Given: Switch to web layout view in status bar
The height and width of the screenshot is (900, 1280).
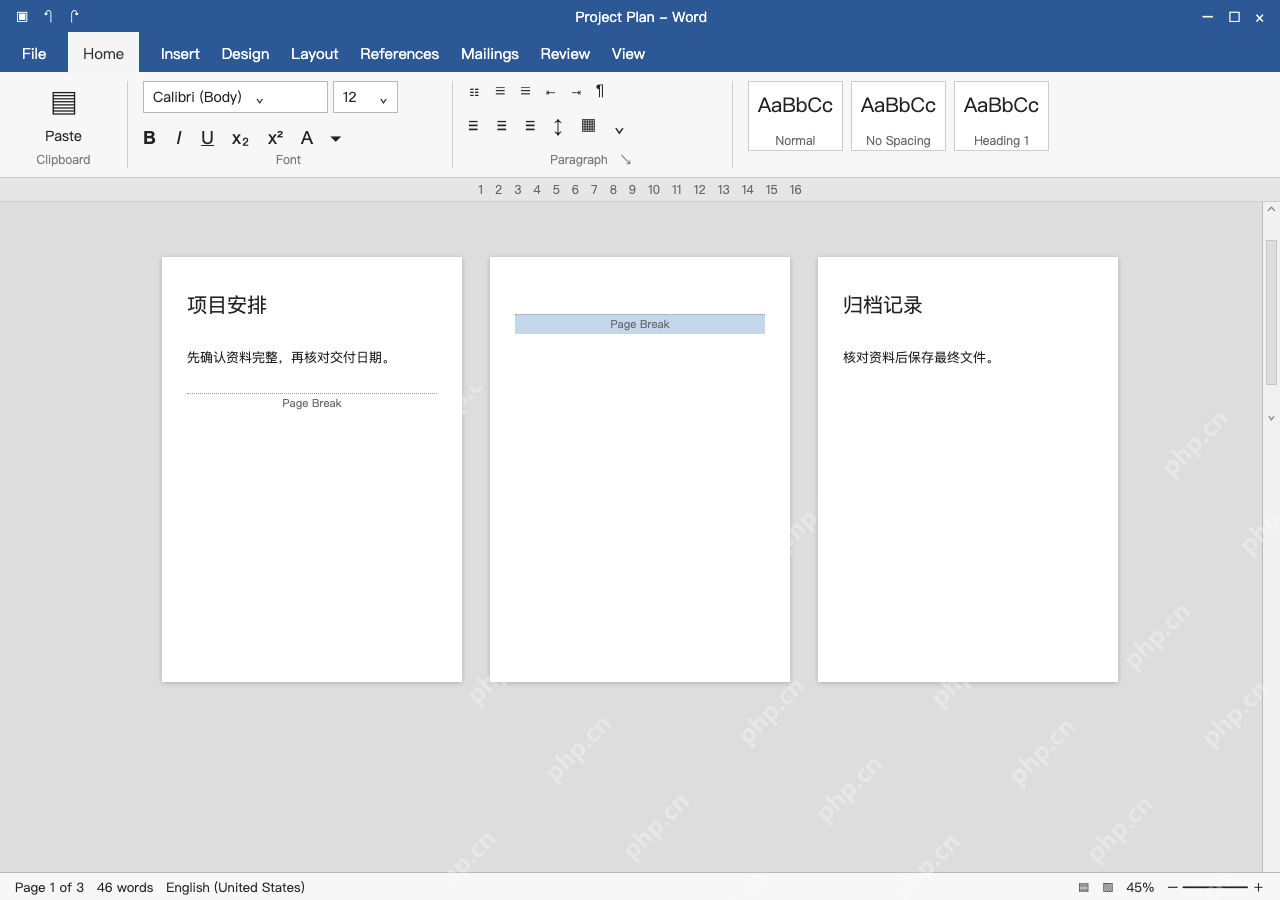Looking at the screenshot, I should pyautogui.click(x=1108, y=888).
